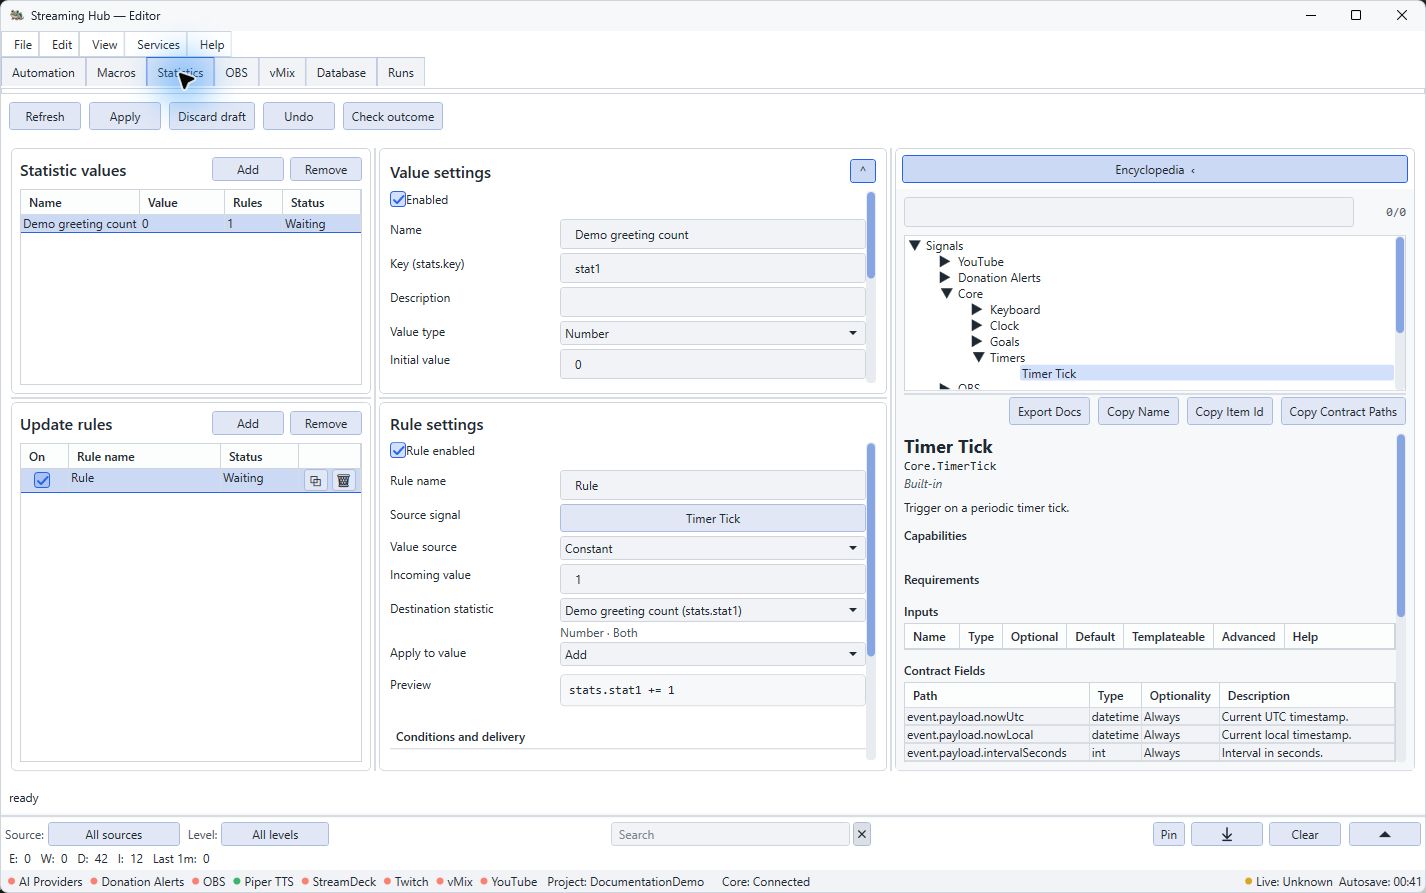Open the All sources filter
Viewport: 1426px width, 893px height.
(x=114, y=834)
